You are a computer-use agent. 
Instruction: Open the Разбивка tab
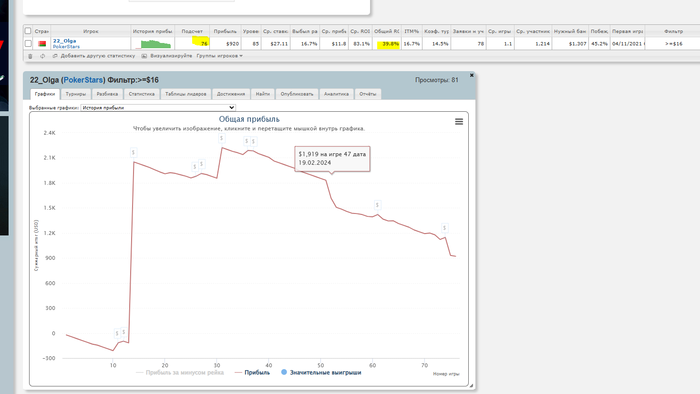pyautogui.click(x=107, y=94)
